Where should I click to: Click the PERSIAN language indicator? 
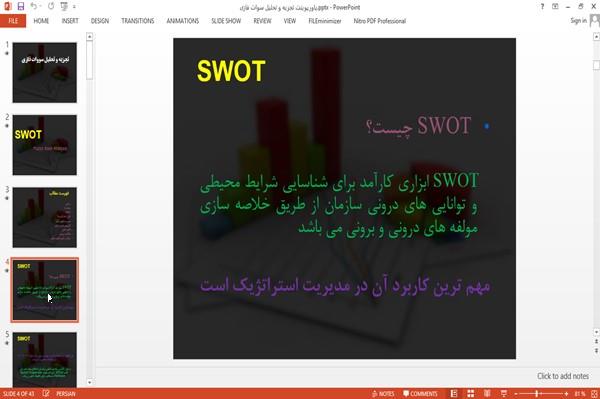click(66, 394)
